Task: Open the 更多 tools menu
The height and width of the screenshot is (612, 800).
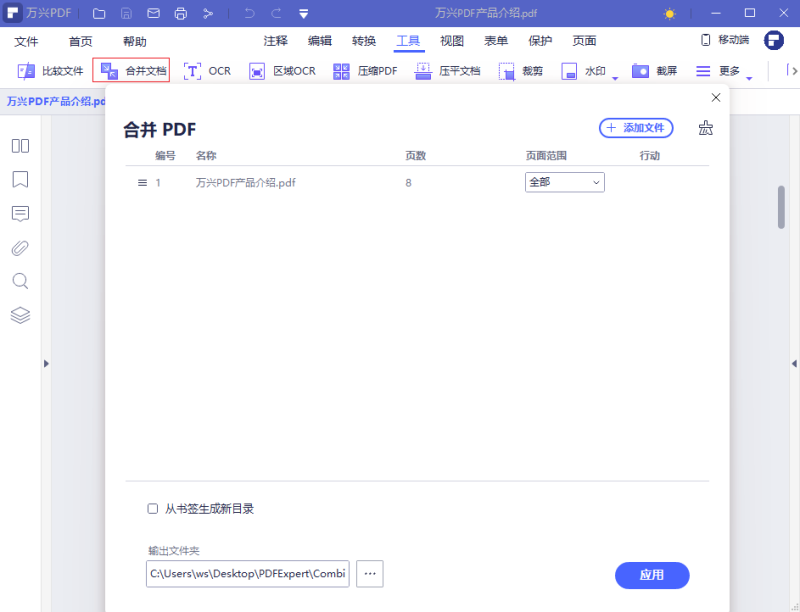Action: pos(718,71)
